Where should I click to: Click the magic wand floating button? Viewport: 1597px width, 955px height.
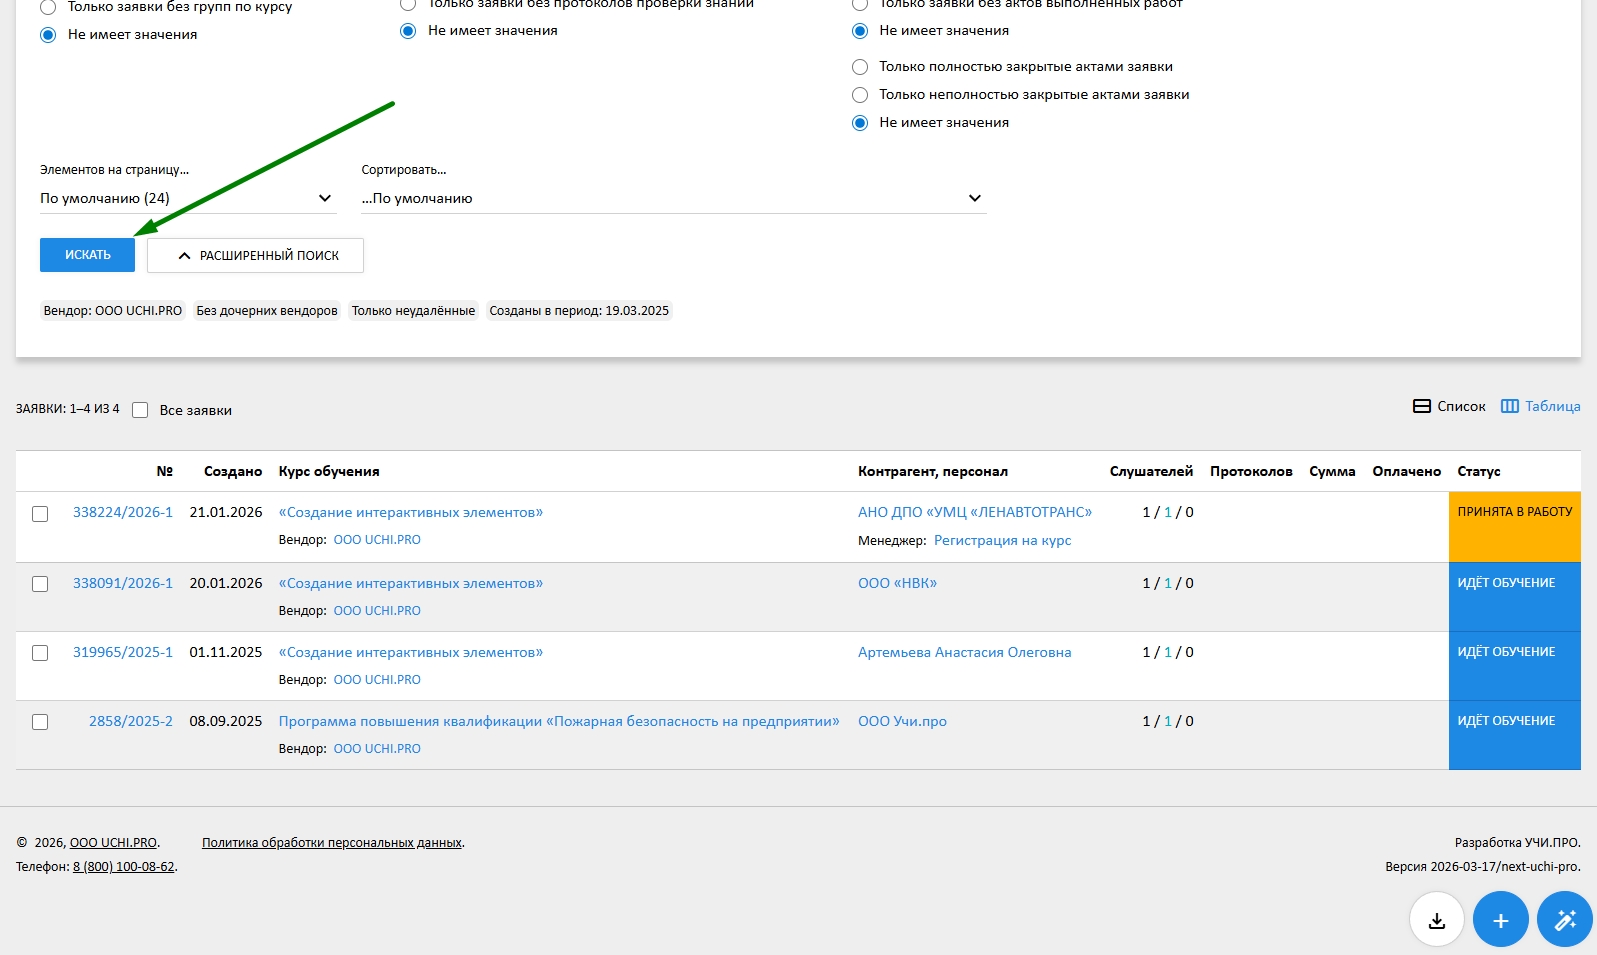[1565, 920]
